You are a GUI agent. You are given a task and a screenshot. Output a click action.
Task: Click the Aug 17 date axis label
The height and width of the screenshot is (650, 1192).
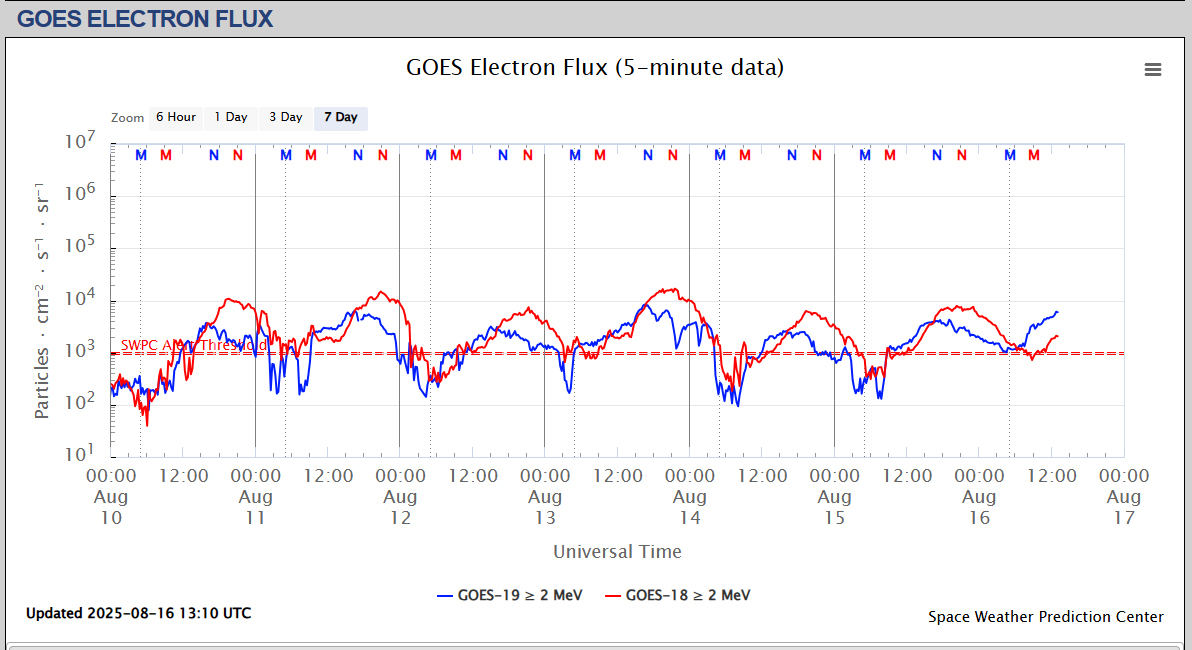1124,497
